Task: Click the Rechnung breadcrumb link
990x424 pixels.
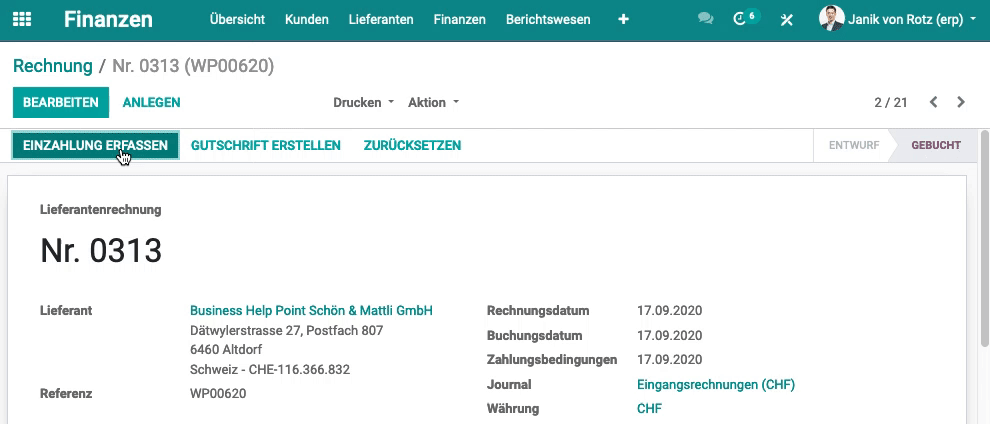Action: 53,66
